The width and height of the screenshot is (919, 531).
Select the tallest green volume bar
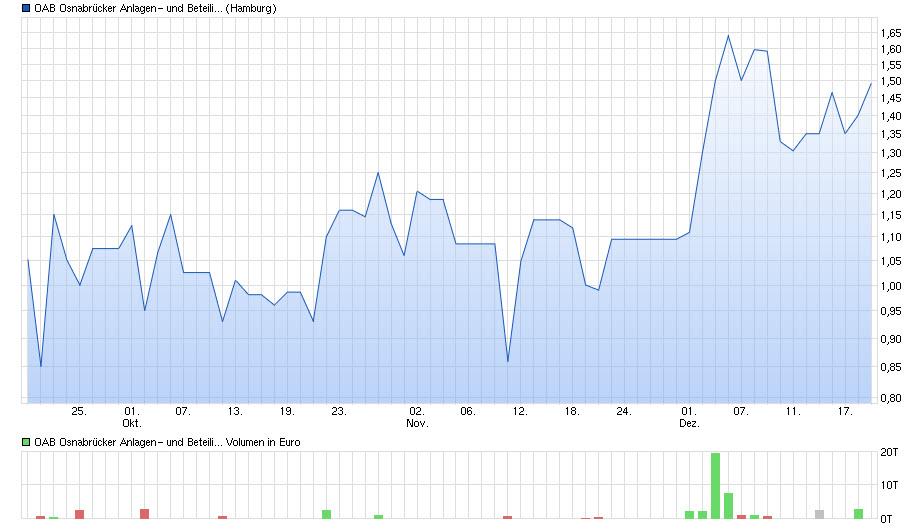[x=715, y=485]
